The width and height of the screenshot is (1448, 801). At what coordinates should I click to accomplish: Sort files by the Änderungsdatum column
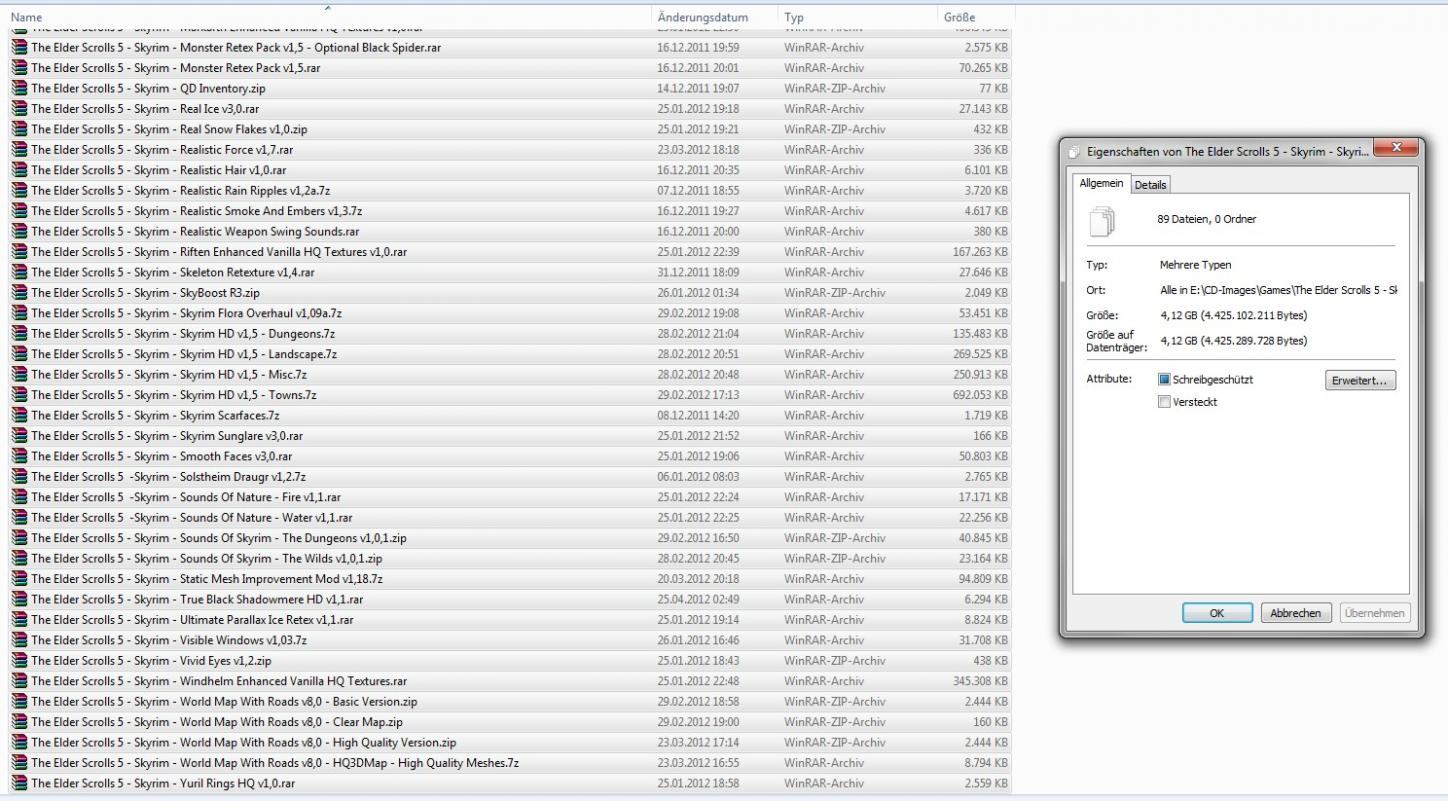pos(715,17)
